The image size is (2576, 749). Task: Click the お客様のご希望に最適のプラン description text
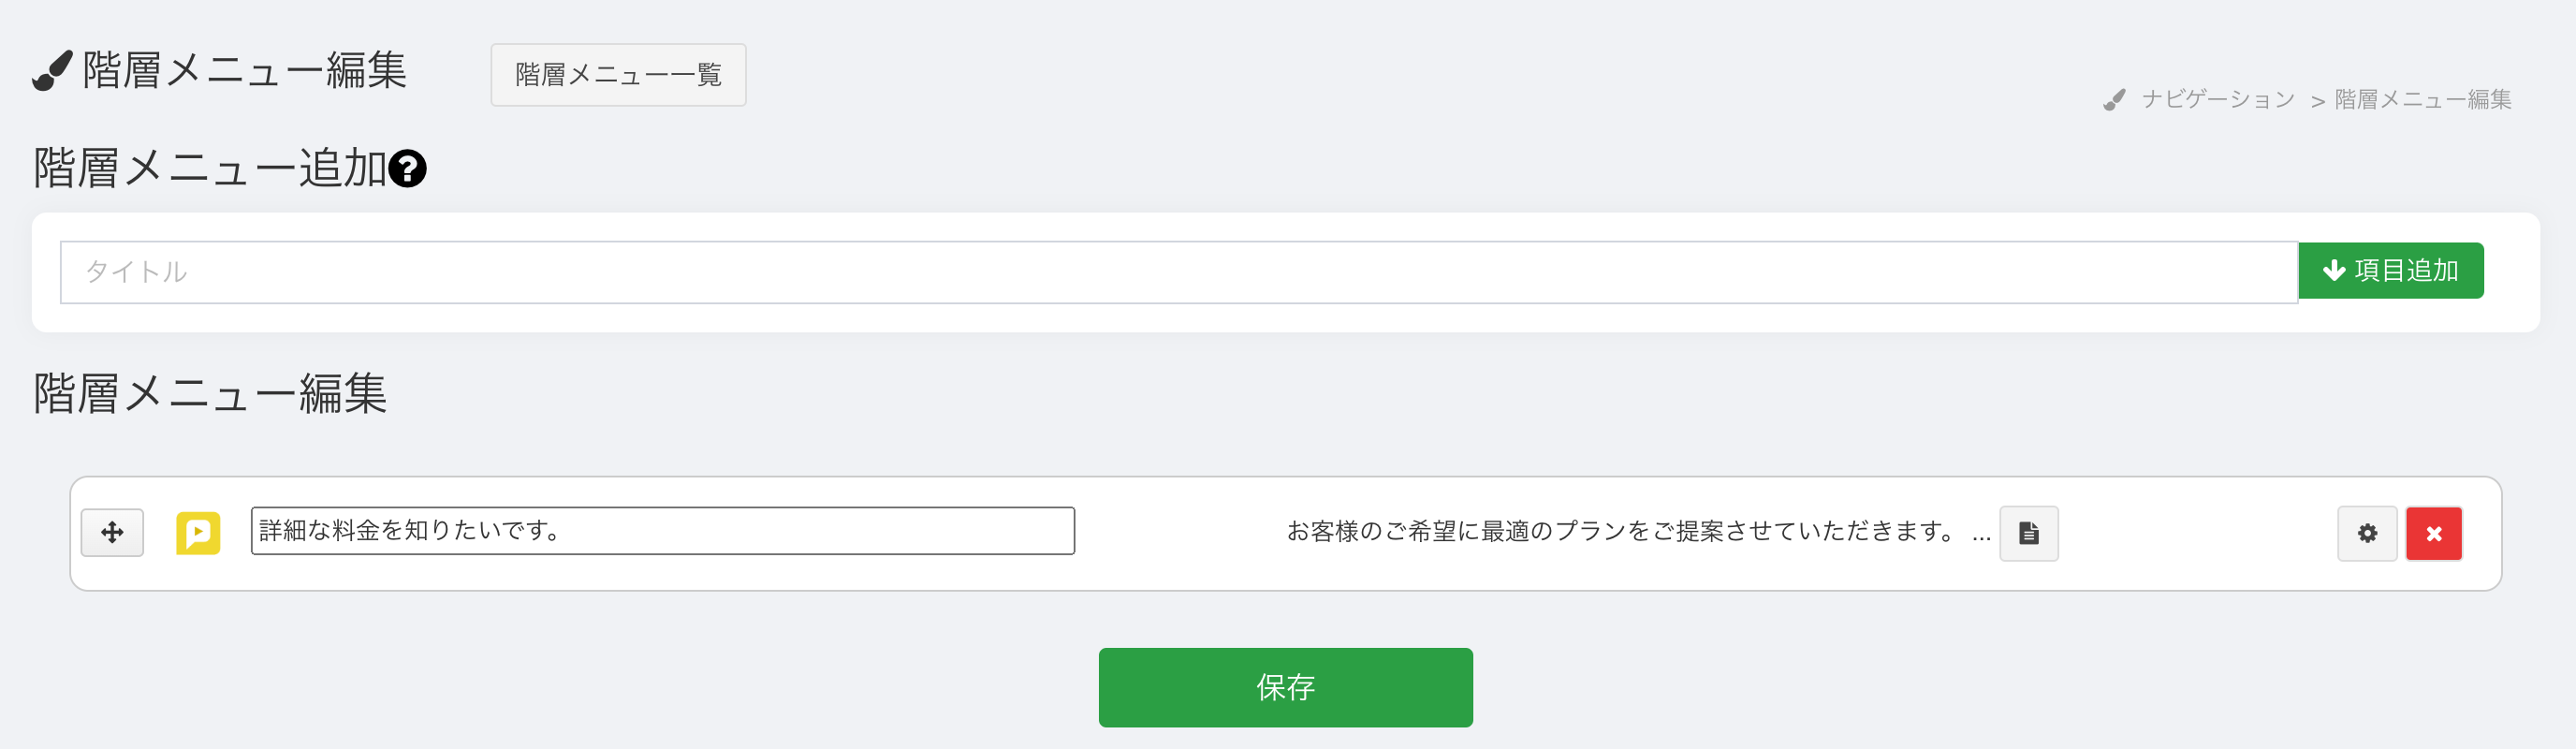click(1621, 531)
